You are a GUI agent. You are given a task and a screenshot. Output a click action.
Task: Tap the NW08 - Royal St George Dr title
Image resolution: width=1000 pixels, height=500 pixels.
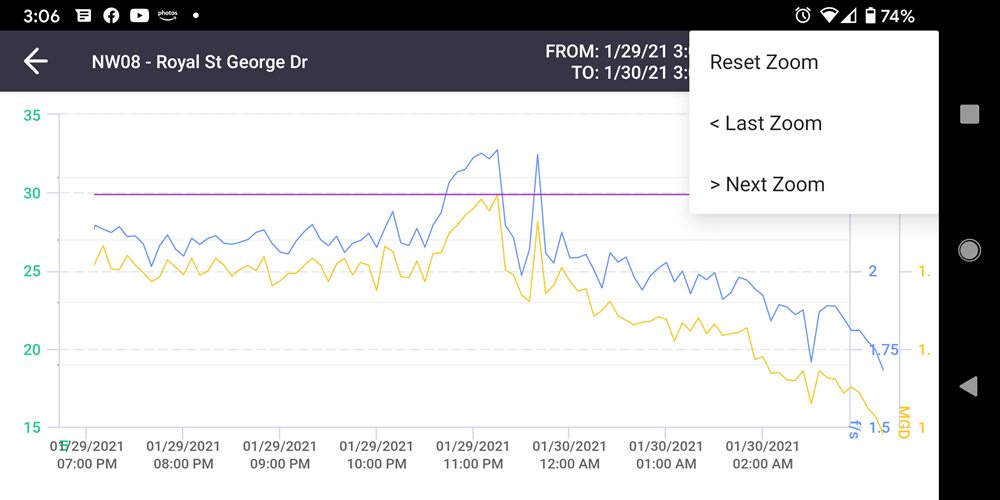coord(199,62)
